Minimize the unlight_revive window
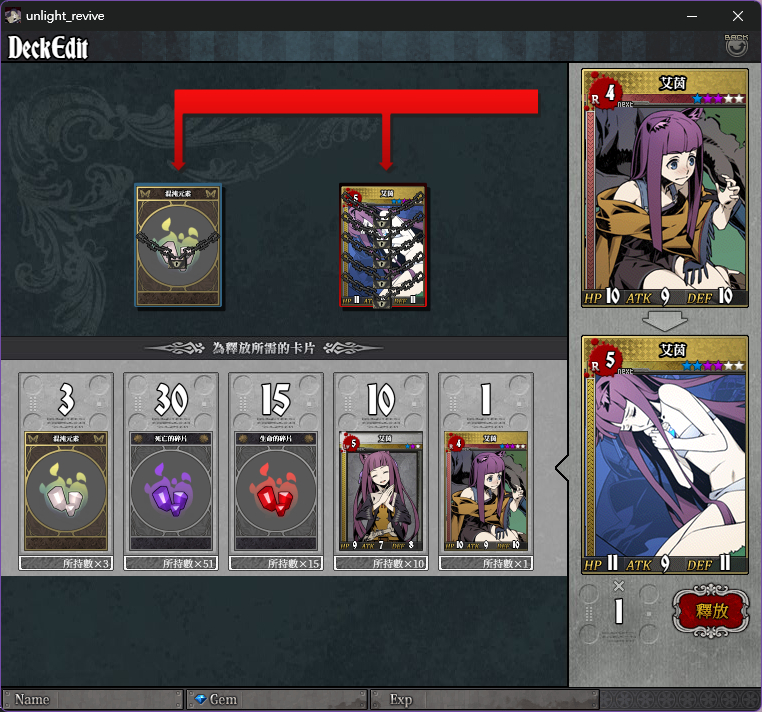762x712 pixels. [x=692, y=16]
